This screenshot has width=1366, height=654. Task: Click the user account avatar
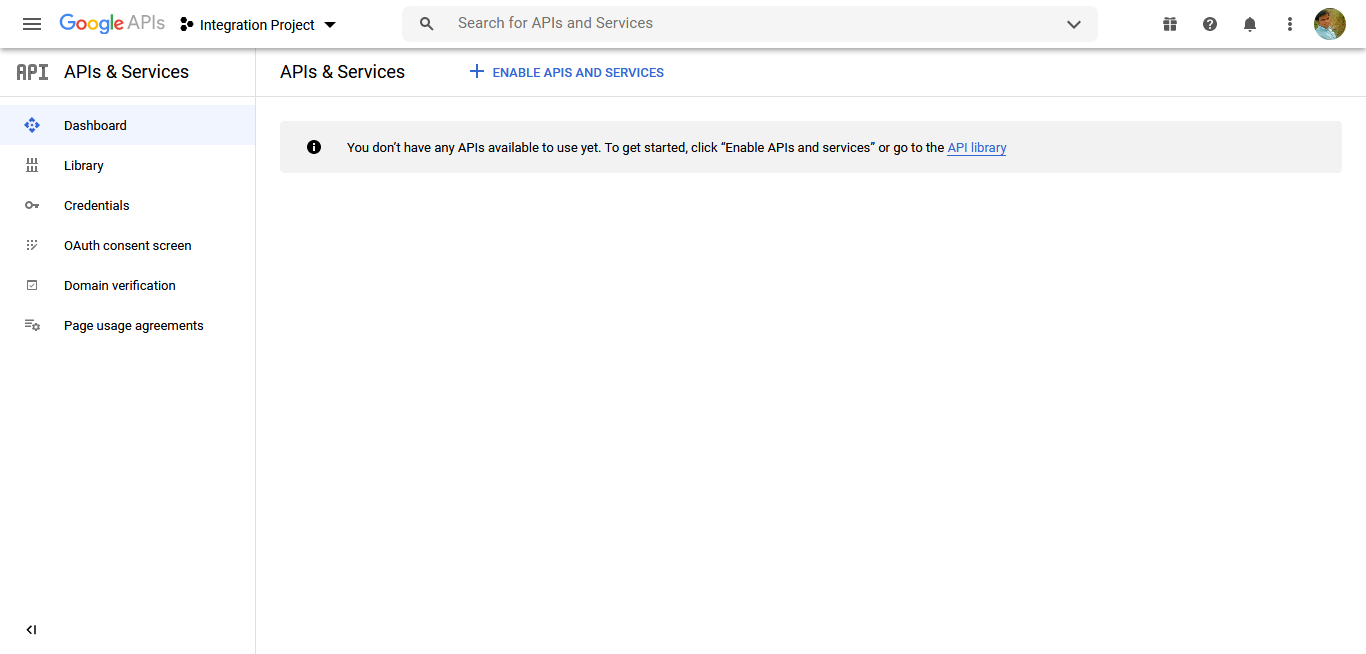pos(1330,24)
